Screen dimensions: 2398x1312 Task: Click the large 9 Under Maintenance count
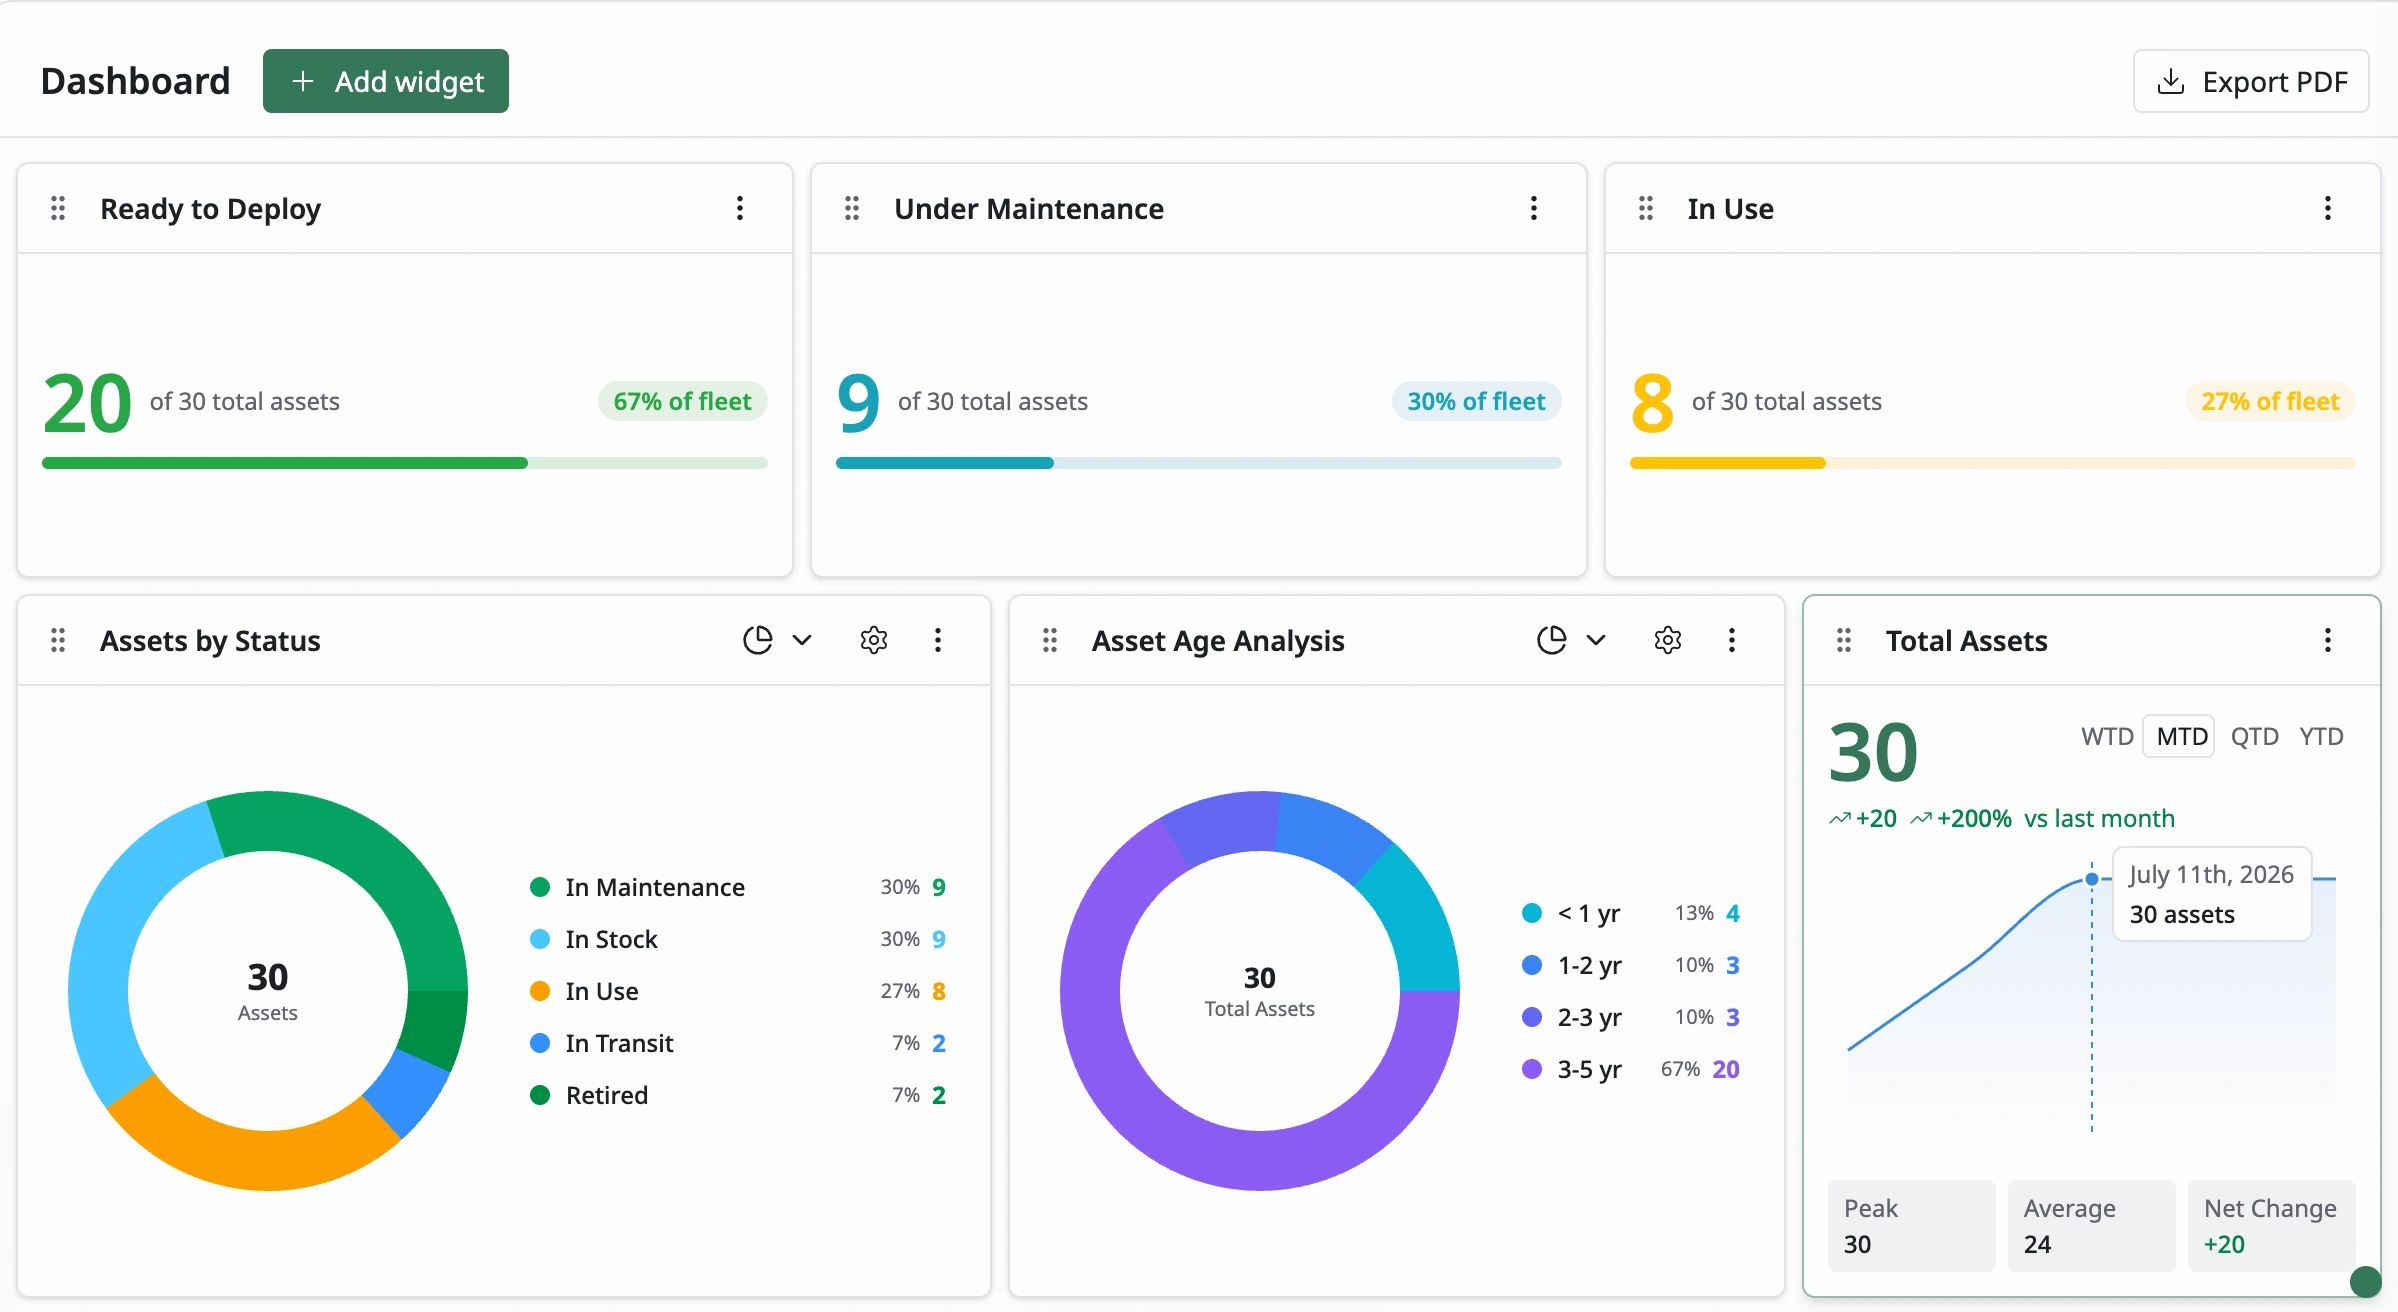pos(858,403)
